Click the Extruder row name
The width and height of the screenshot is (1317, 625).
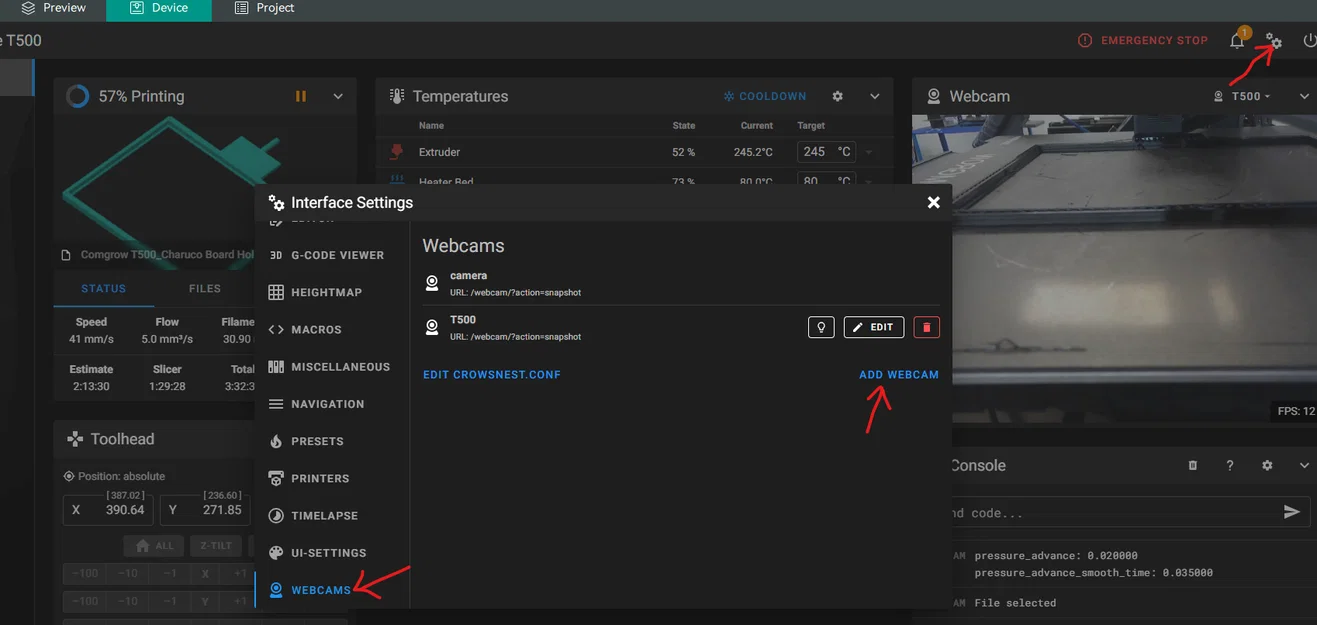tap(439, 152)
